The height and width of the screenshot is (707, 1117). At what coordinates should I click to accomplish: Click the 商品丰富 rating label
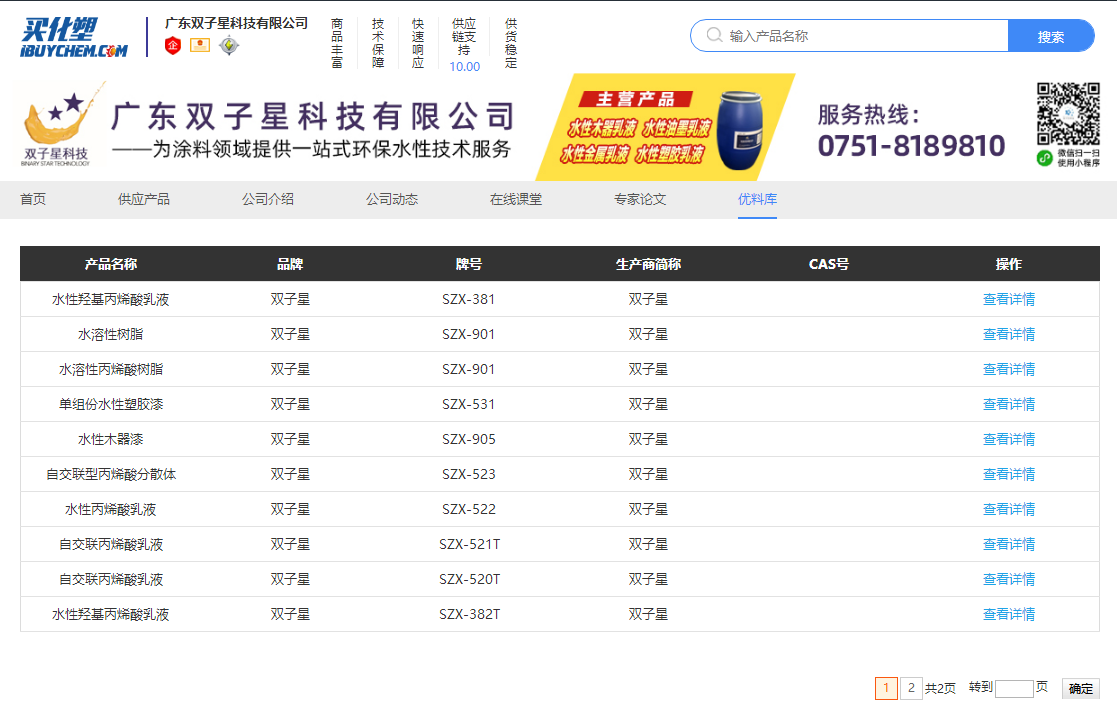tap(337, 43)
